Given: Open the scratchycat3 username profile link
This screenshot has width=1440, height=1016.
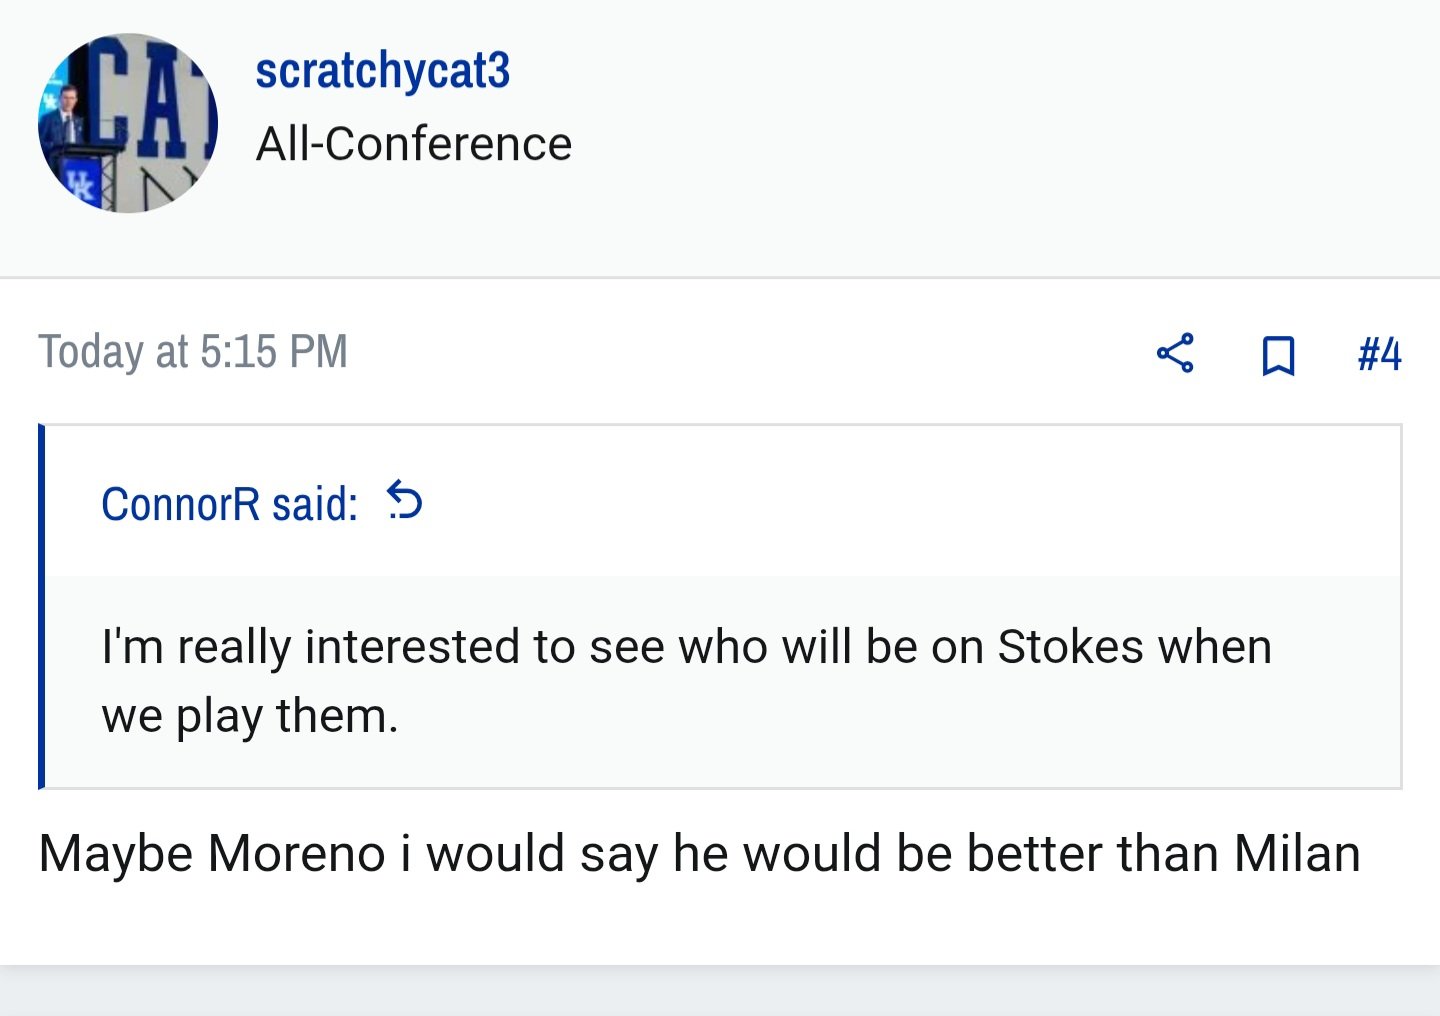Looking at the screenshot, I should coord(382,70).
